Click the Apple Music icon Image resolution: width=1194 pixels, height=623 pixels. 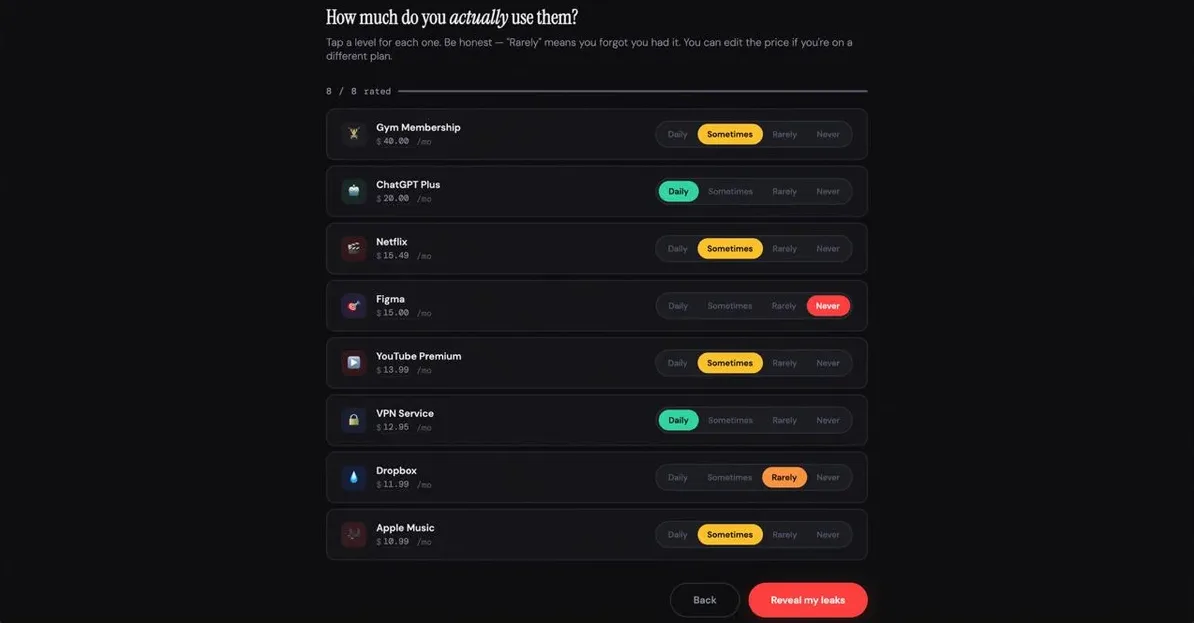click(x=353, y=533)
